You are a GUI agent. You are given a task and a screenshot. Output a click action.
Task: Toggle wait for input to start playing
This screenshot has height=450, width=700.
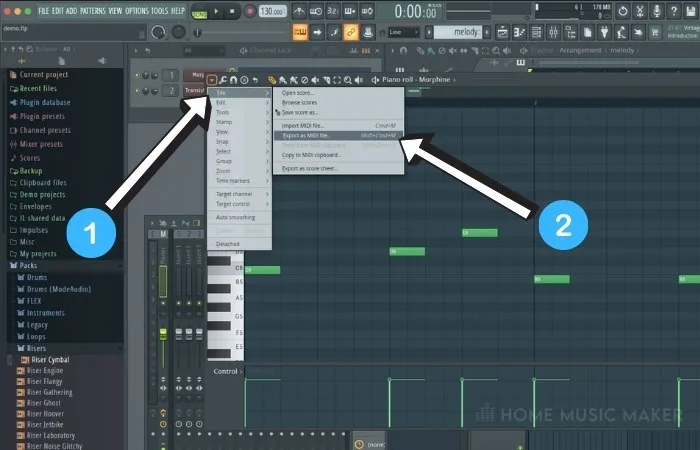point(316,11)
